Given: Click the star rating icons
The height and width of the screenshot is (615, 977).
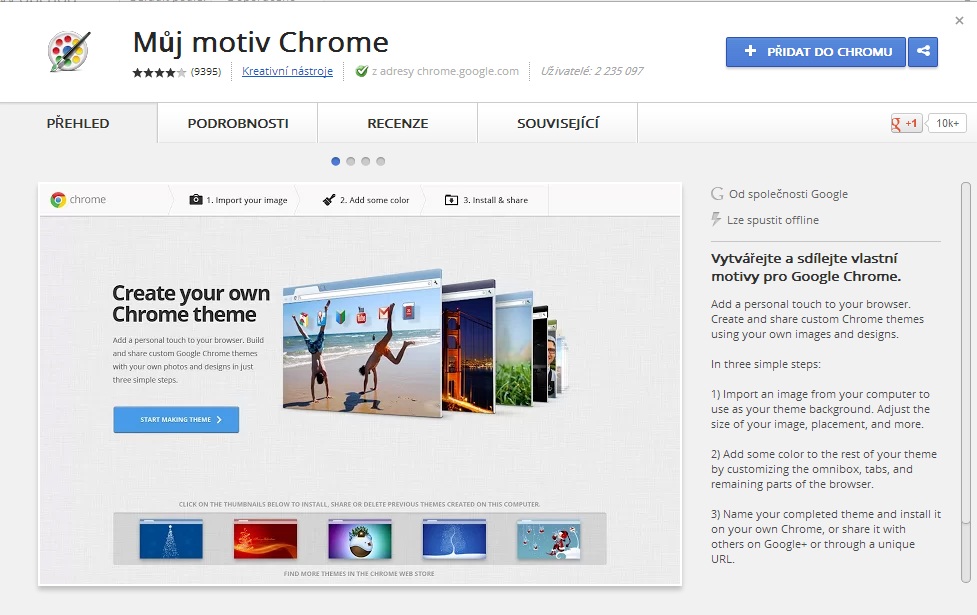Looking at the screenshot, I should click(x=159, y=72).
